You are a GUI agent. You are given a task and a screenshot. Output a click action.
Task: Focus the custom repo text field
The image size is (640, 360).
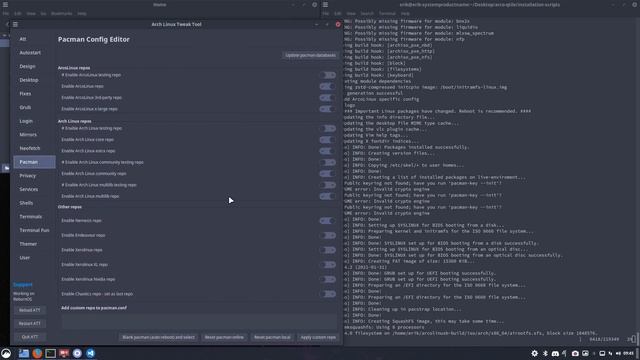coord(199,322)
